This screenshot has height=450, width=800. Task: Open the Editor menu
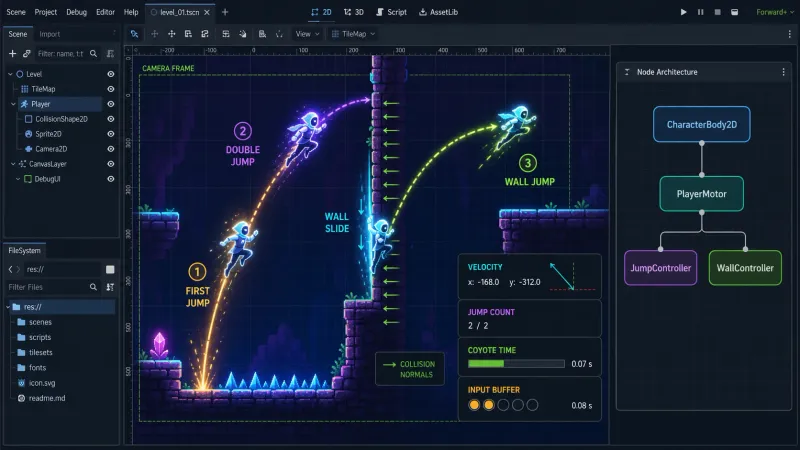pos(105,12)
